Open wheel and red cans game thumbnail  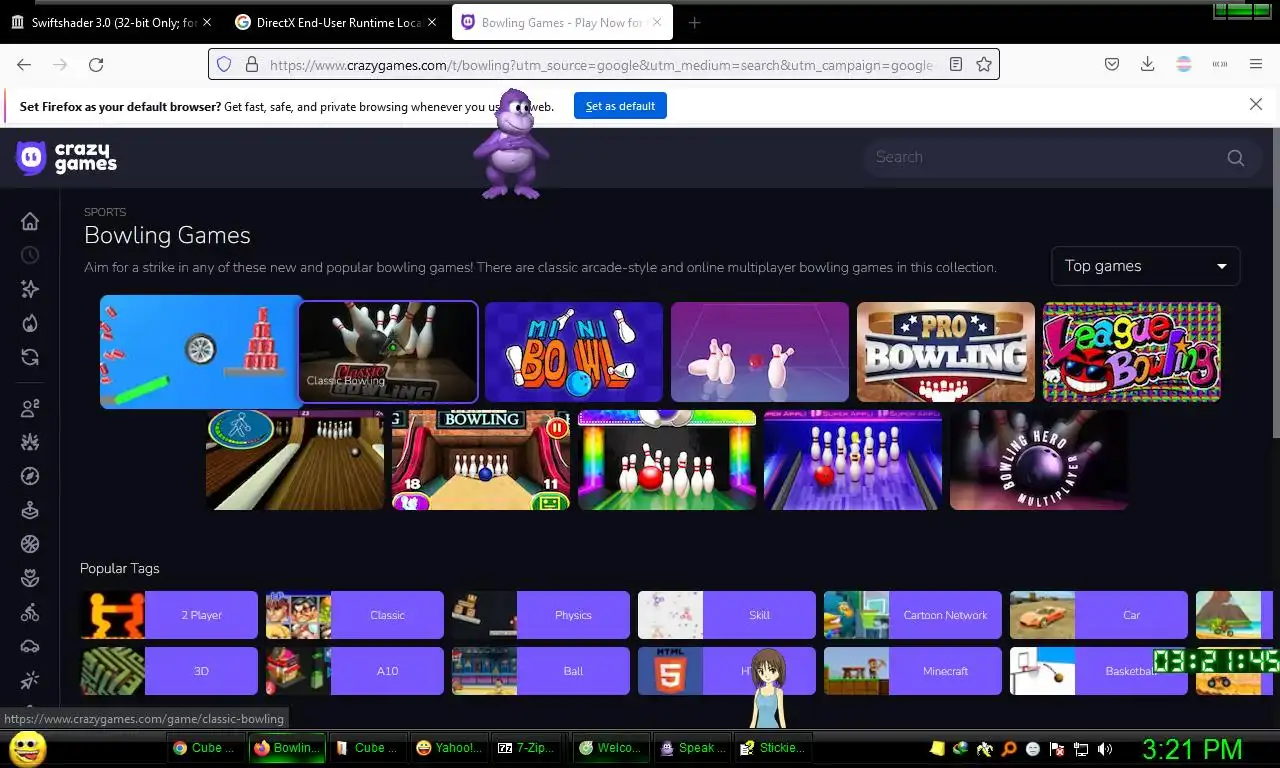(201, 352)
